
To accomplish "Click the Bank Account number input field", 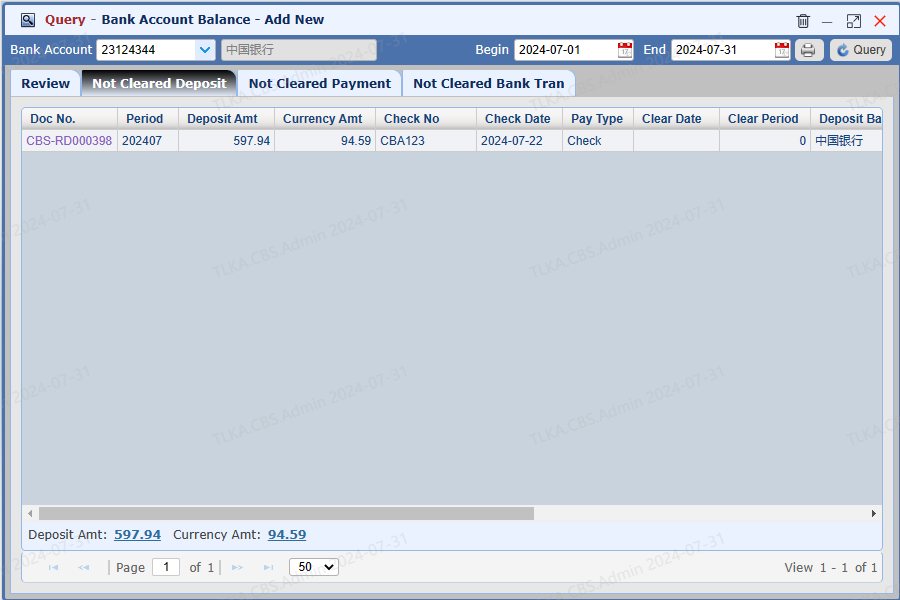I will point(146,50).
